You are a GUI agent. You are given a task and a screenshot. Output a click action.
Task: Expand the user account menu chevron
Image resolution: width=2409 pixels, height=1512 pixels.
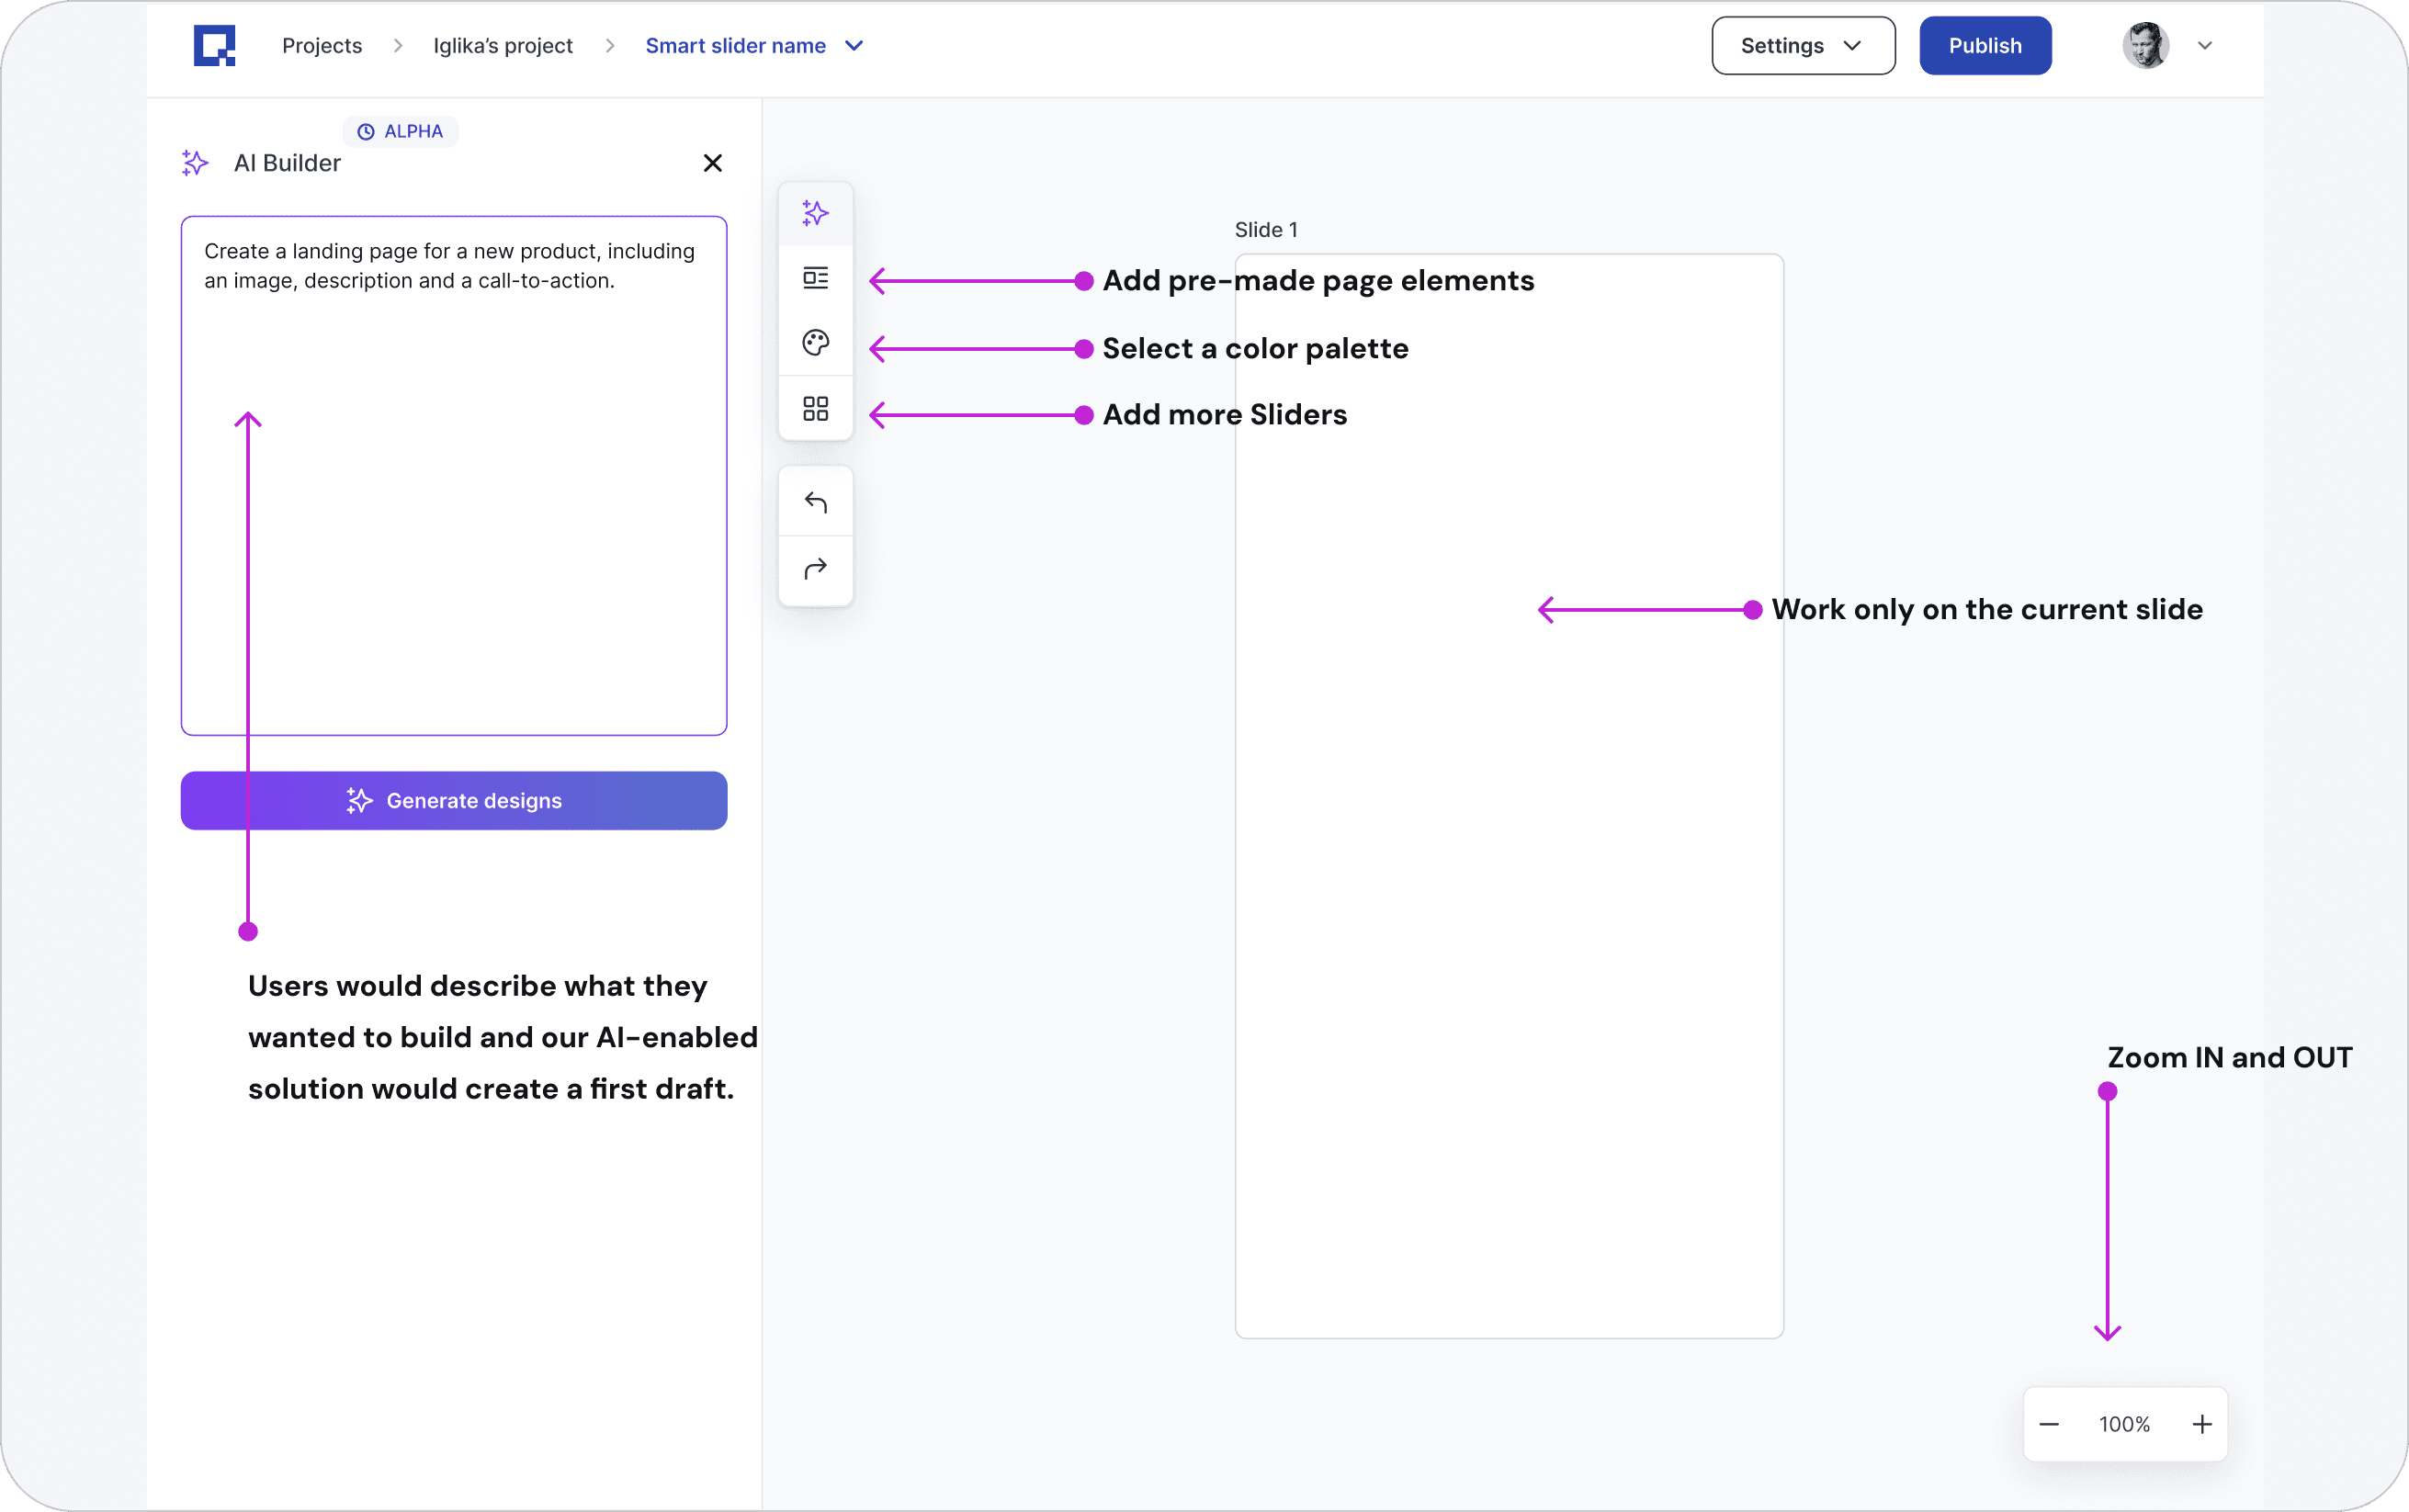coord(2204,46)
